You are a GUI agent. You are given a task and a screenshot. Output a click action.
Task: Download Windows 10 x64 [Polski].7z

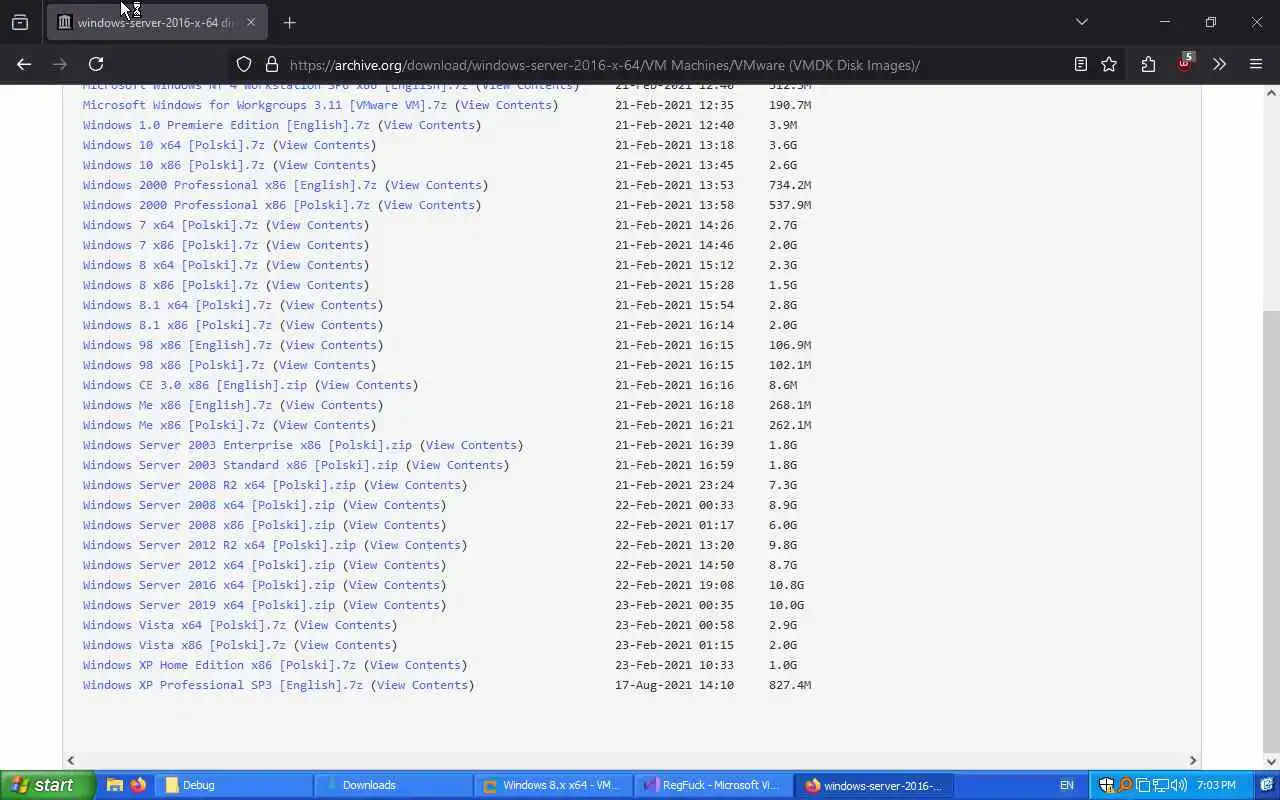click(x=174, y=145)
